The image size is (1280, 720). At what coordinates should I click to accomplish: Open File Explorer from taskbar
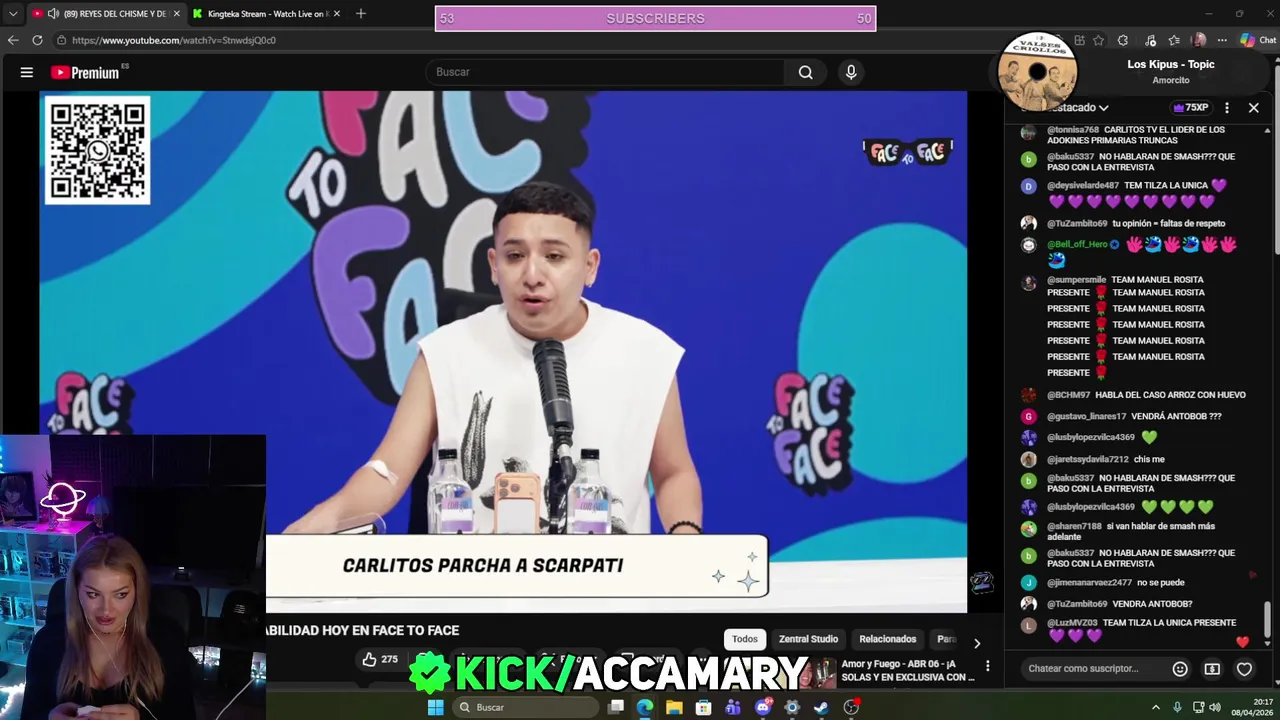click(674, 707)
